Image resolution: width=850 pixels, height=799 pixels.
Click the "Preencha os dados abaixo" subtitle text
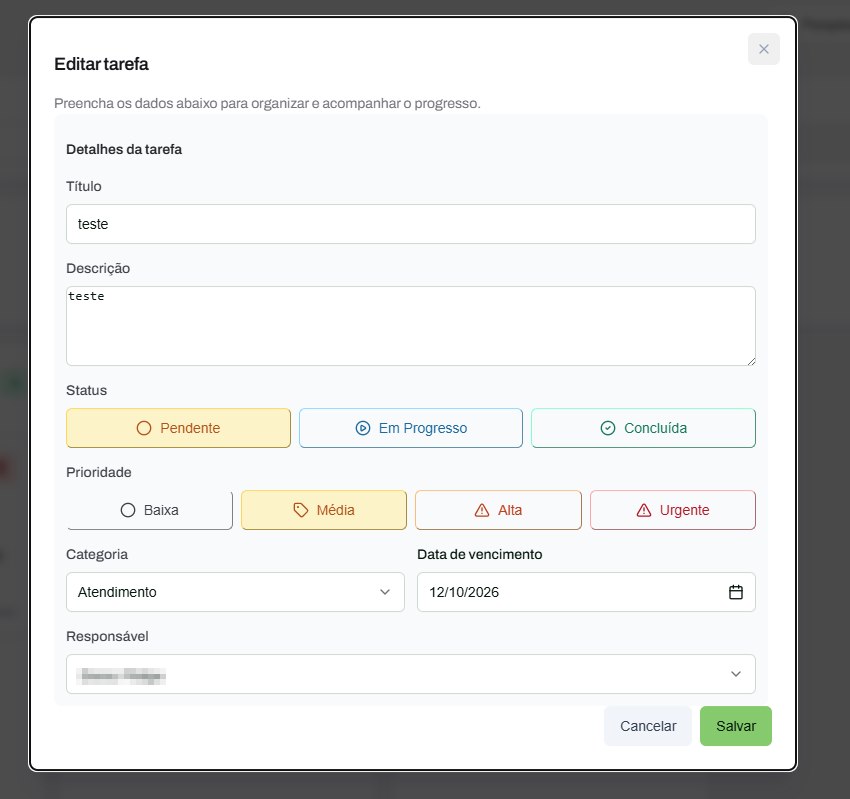pyautogui.click(x=267, y=104)
